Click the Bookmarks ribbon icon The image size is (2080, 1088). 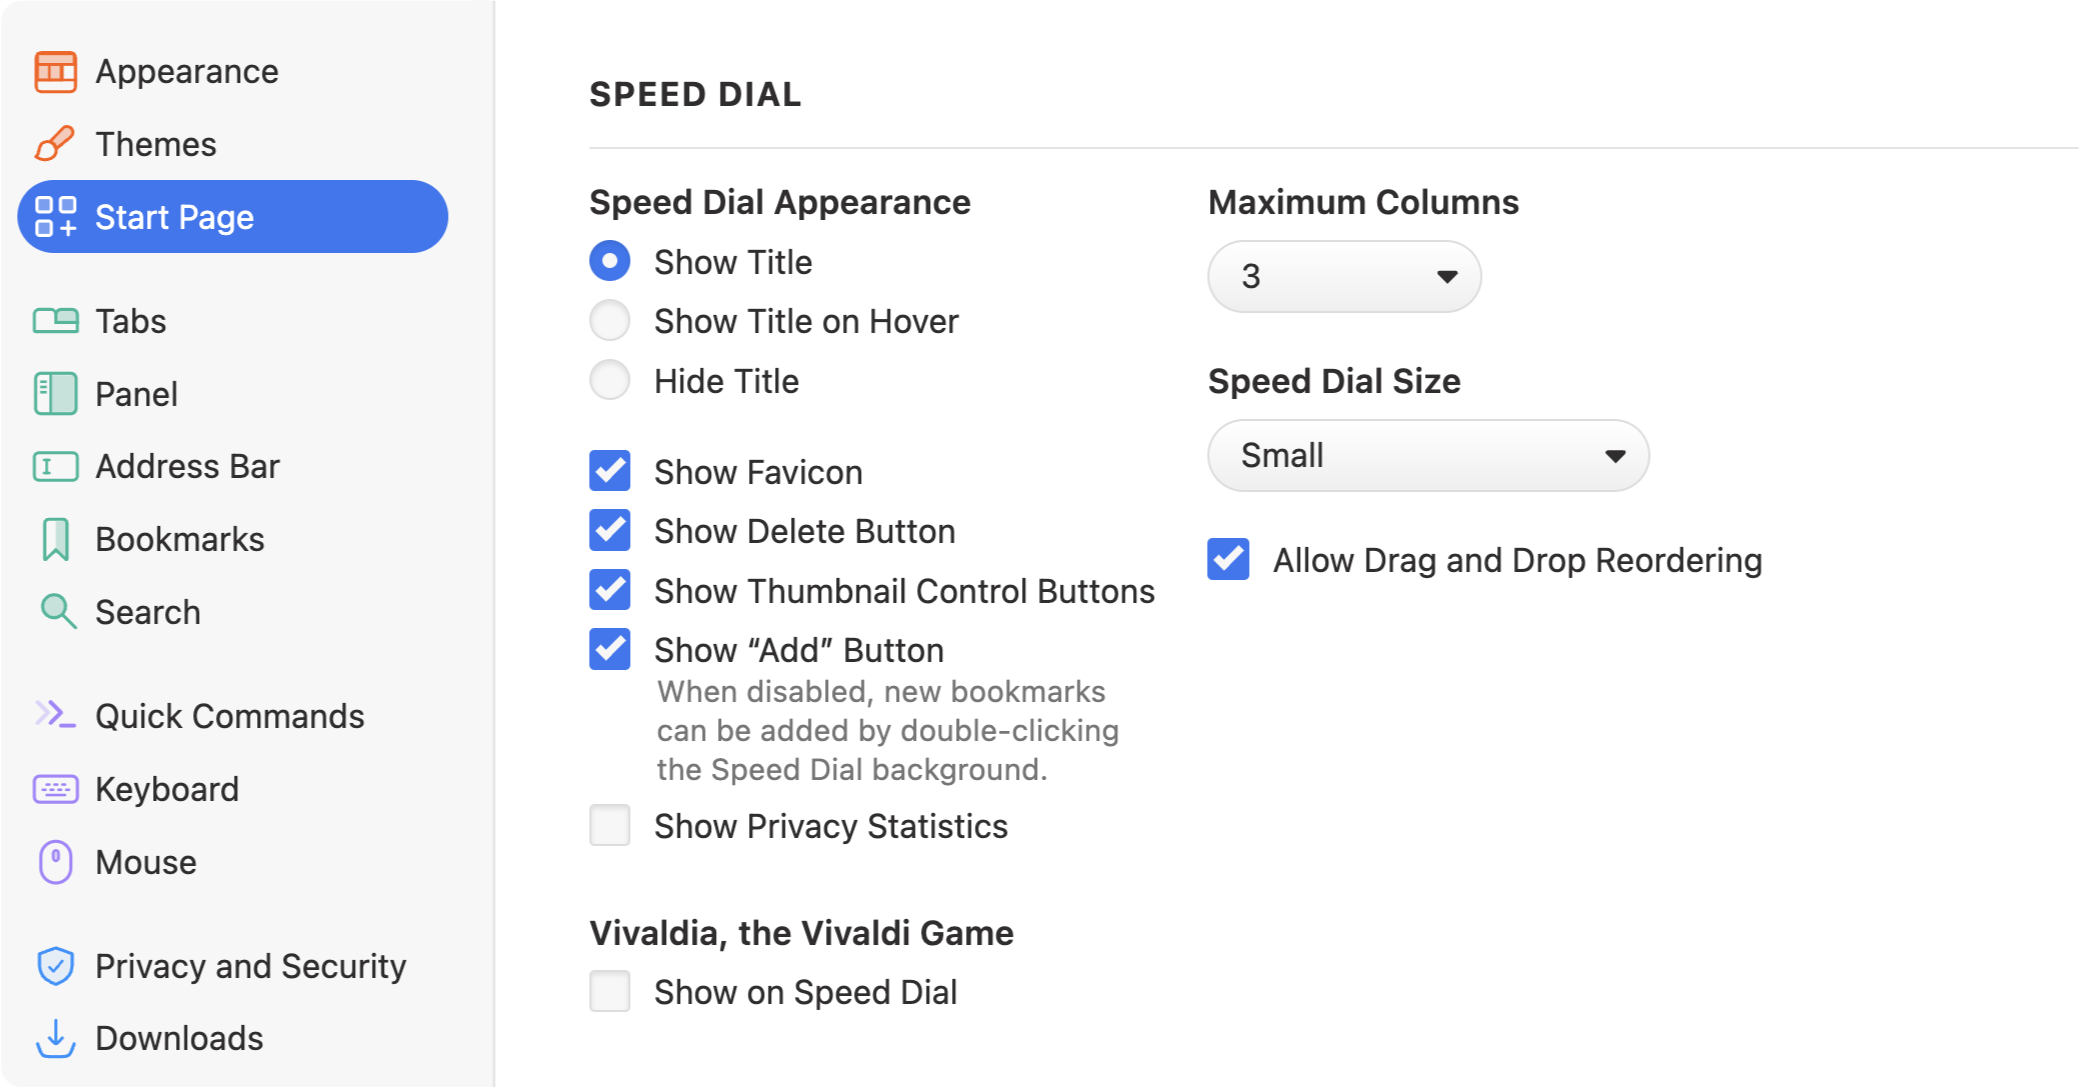point(55,539)
